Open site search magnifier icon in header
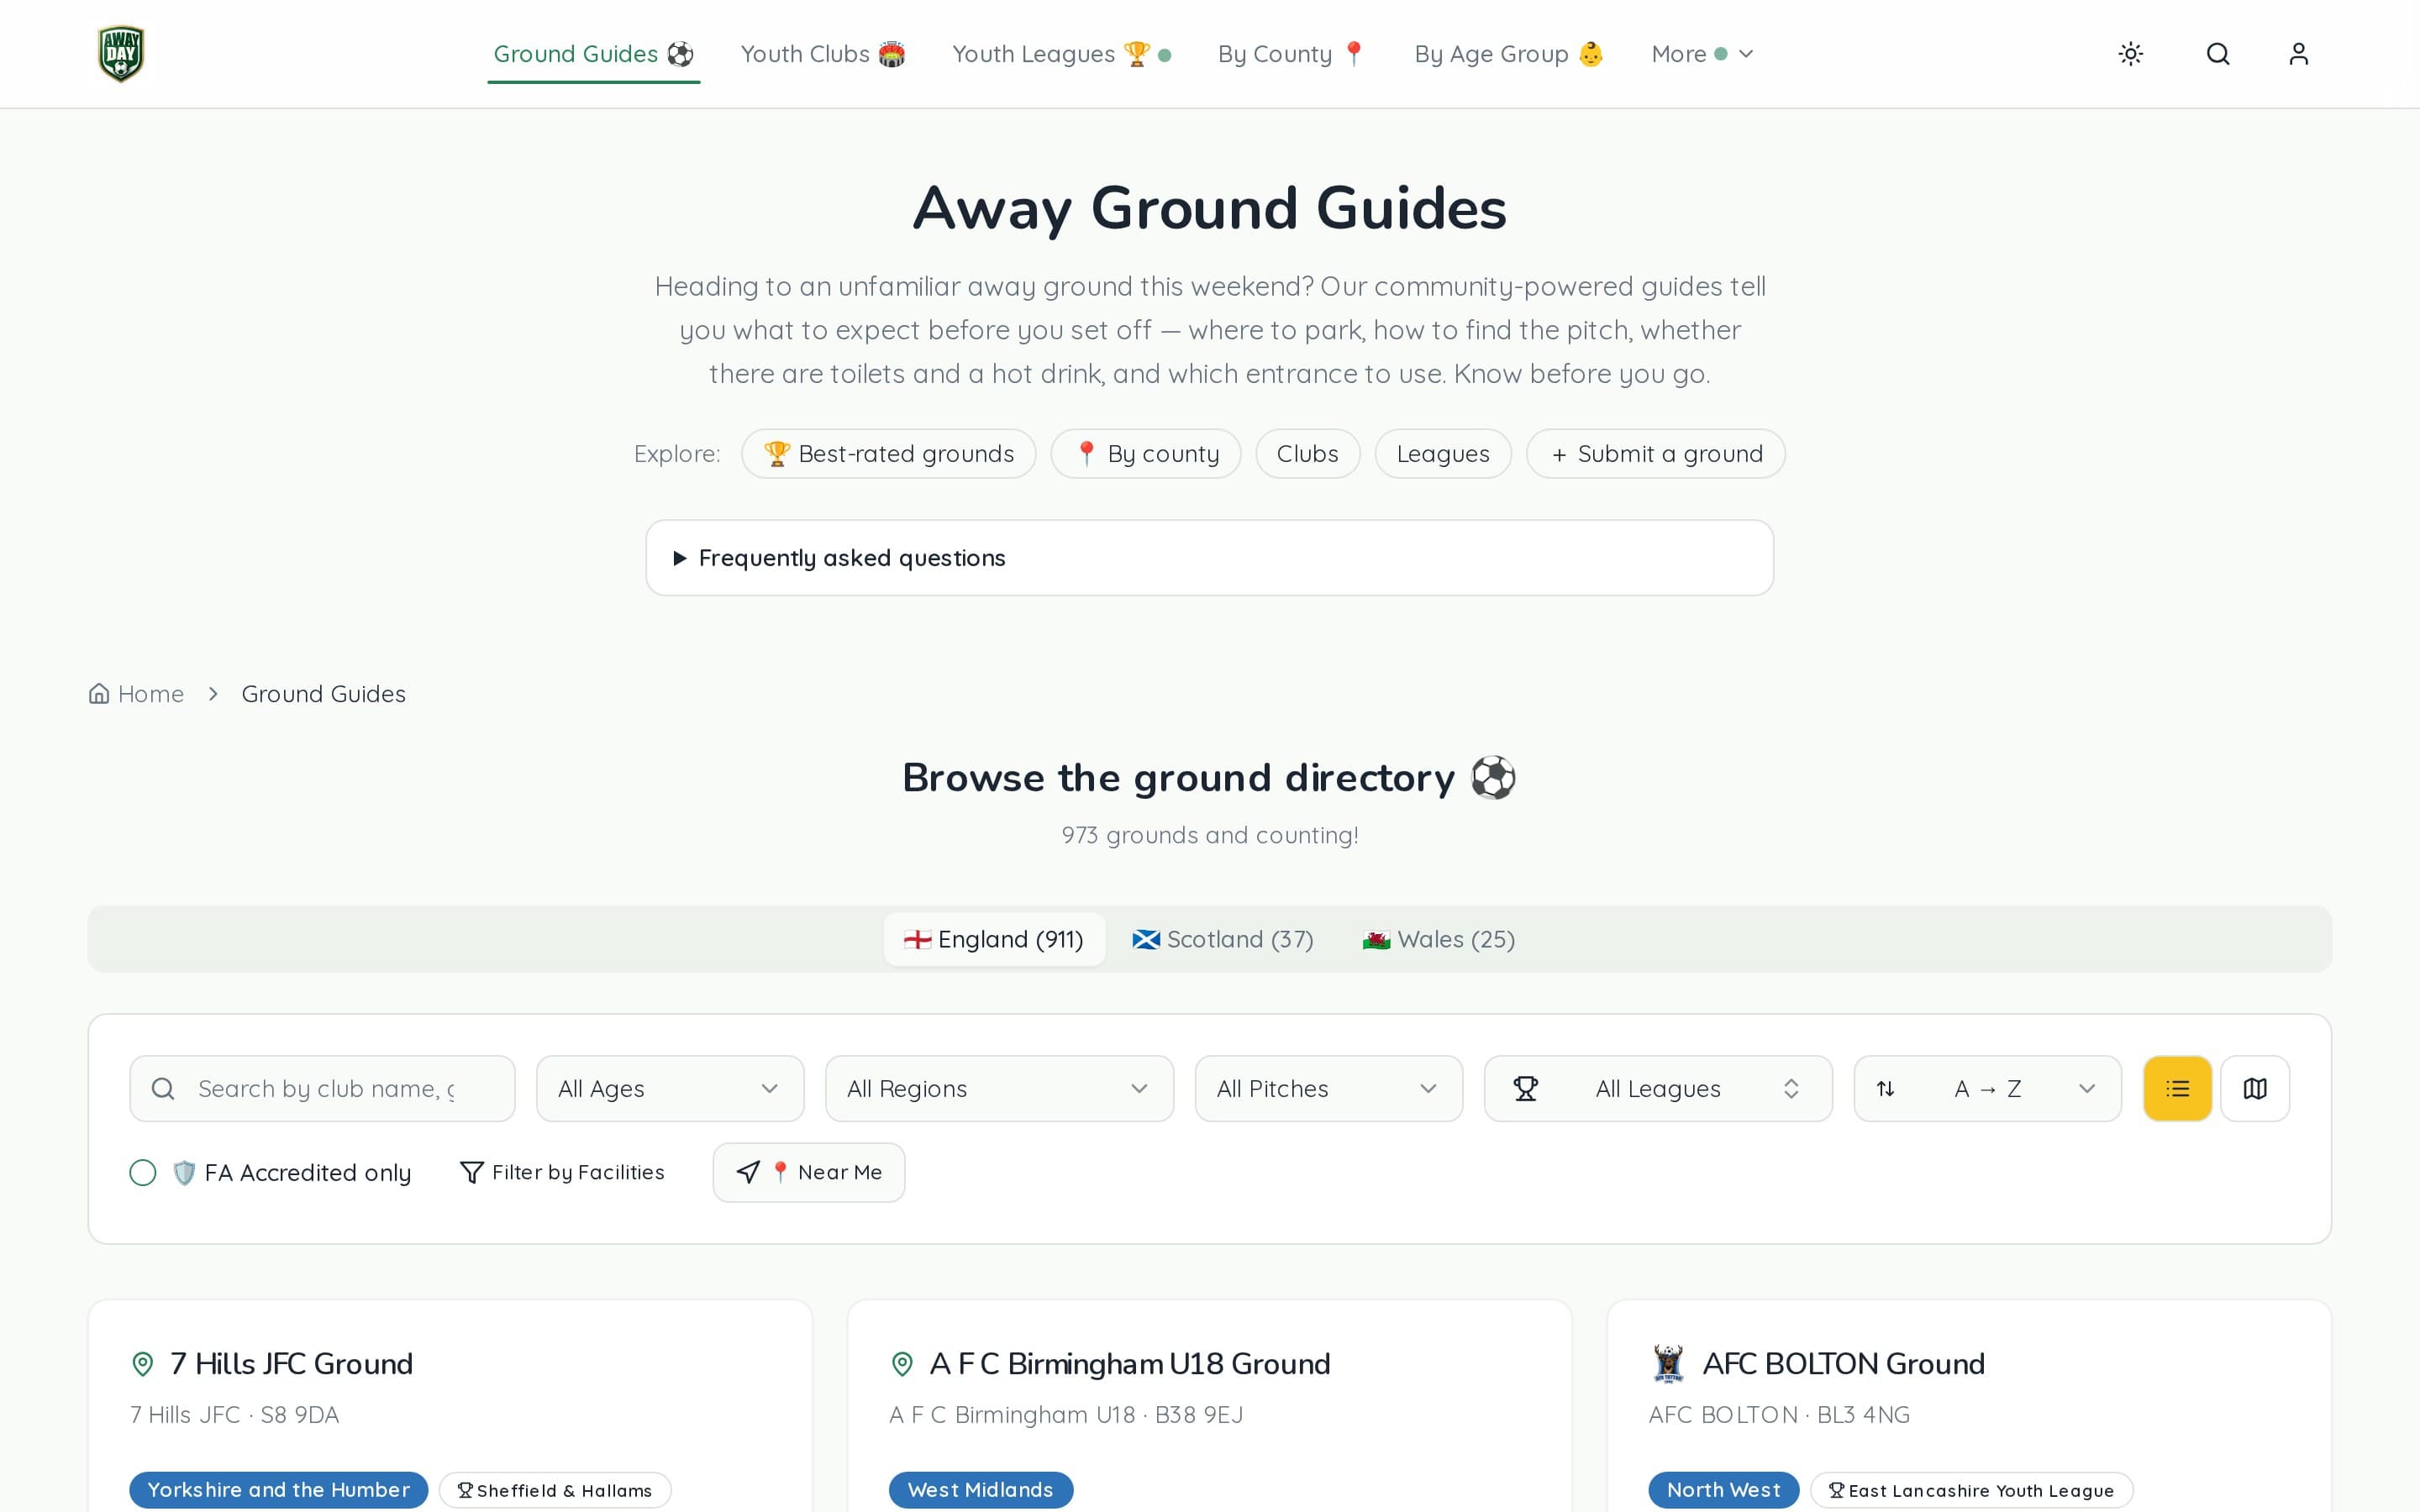 click(2218, 54)
